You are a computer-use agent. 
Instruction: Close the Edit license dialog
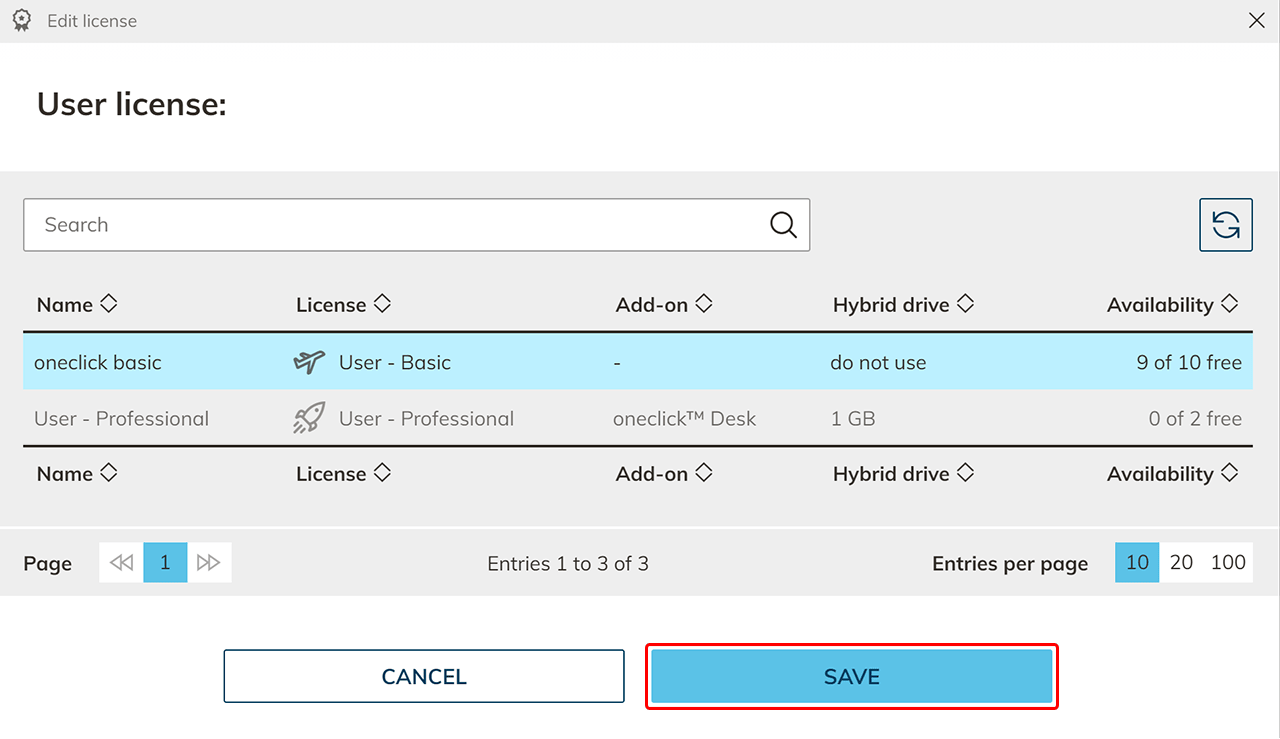click(1257, 20)
